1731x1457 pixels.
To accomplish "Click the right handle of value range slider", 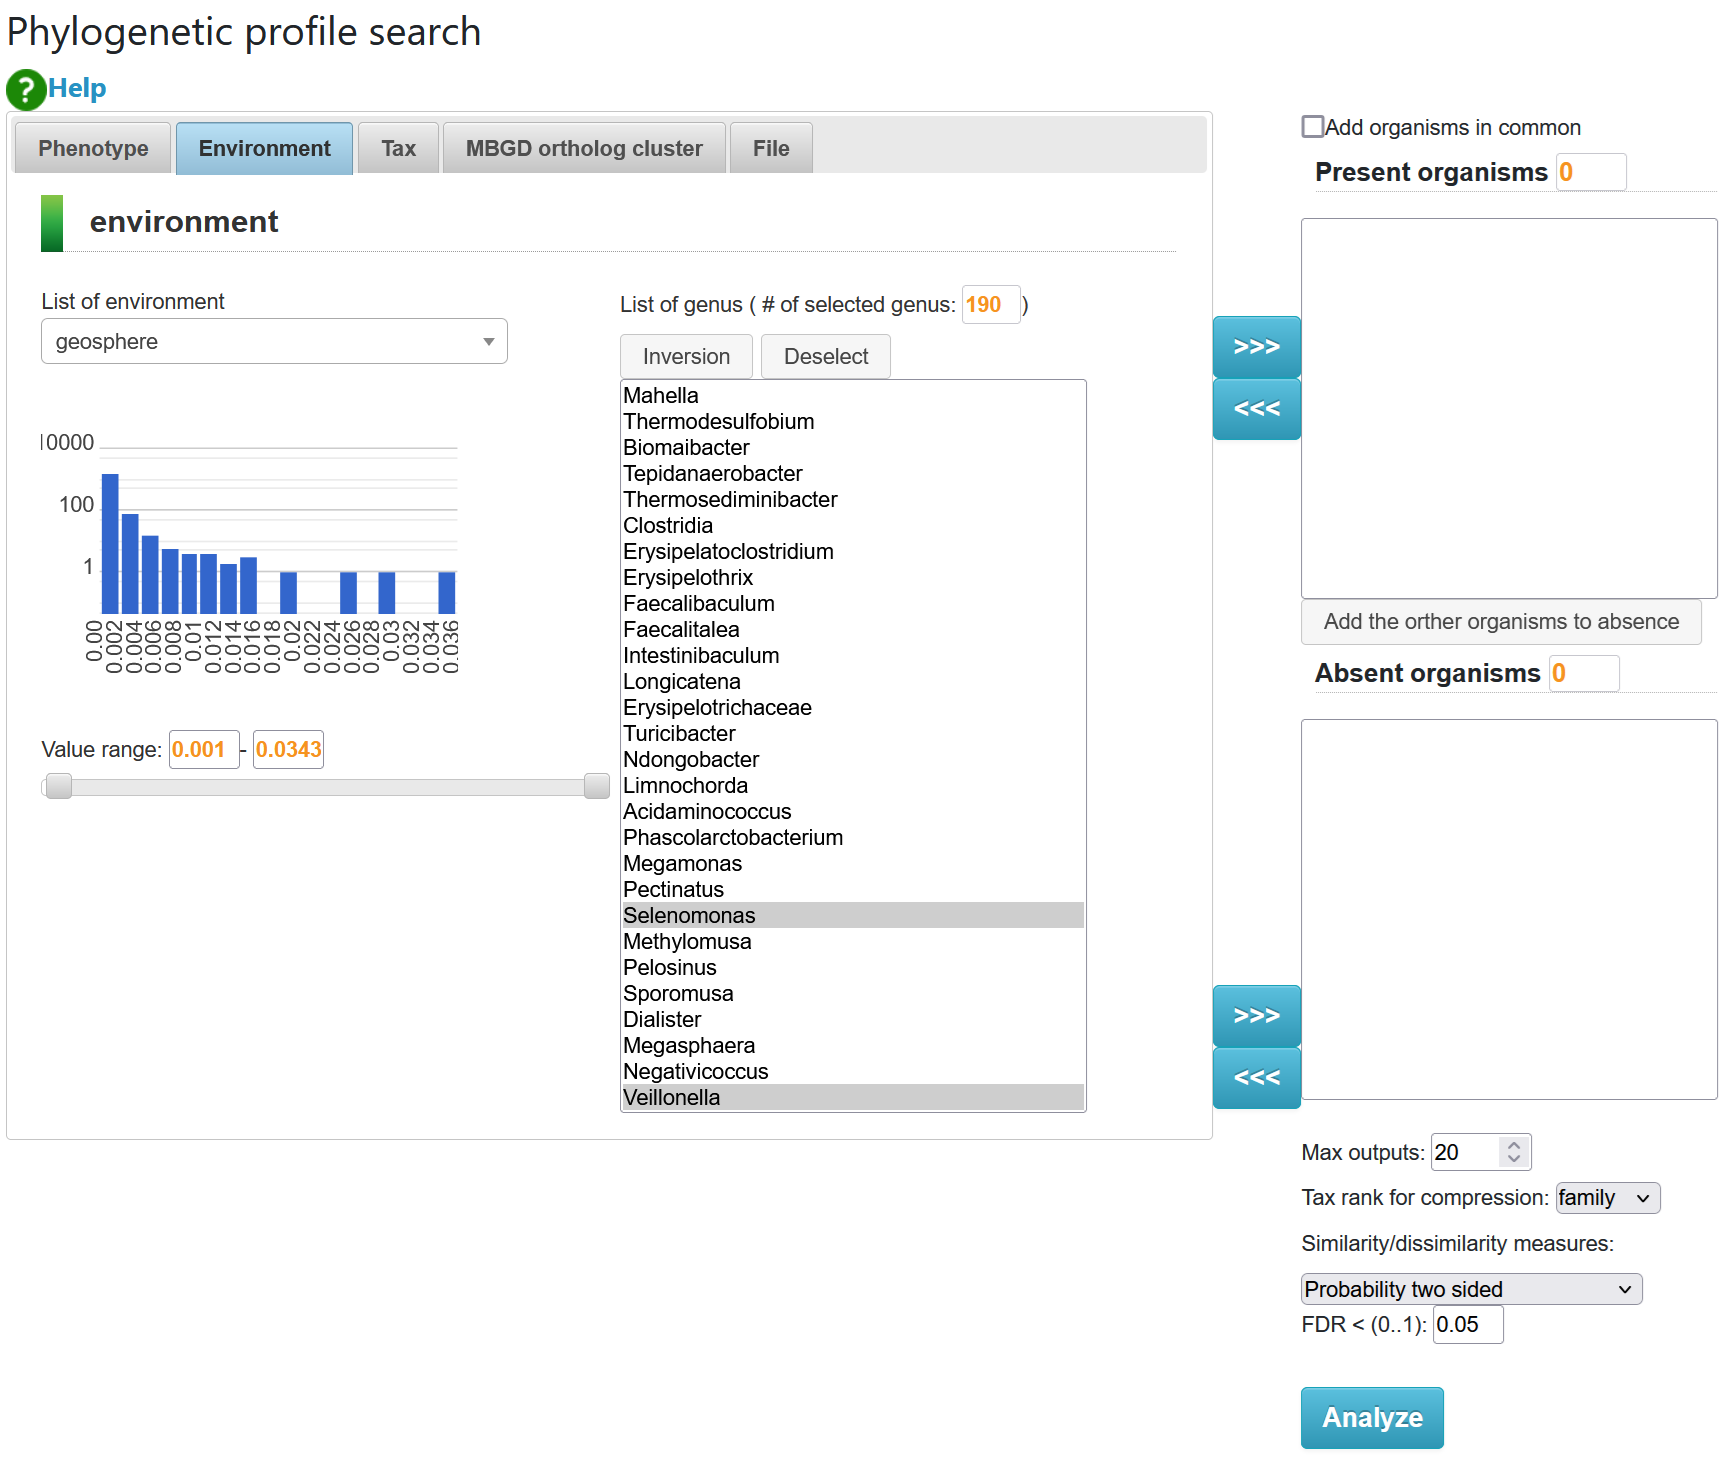I will tap(596, 787).
